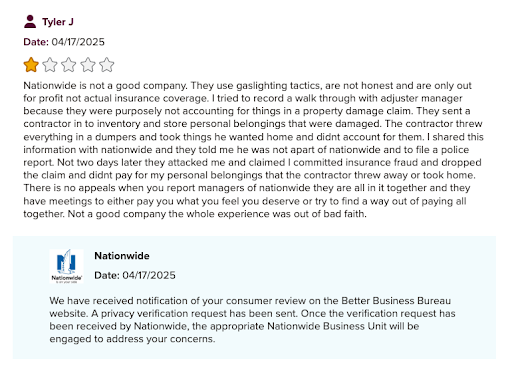The height and width of the screenshot is (365, 512).
Task: Click the fifth empty rating star
Action: tap(107, 65)
